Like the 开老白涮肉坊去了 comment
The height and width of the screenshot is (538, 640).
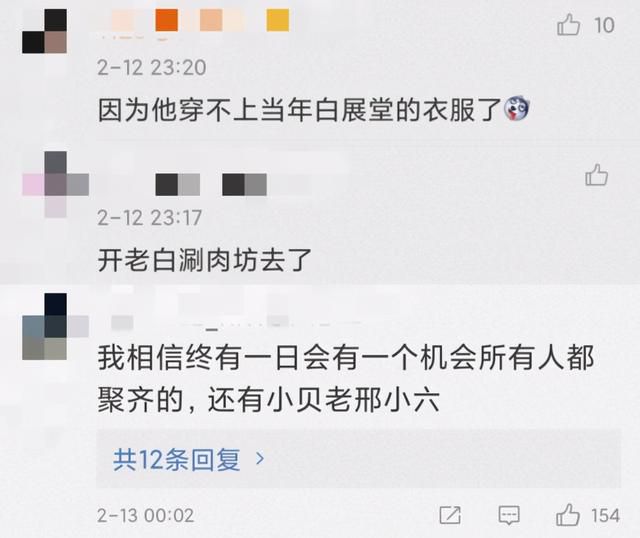[596, 175]
